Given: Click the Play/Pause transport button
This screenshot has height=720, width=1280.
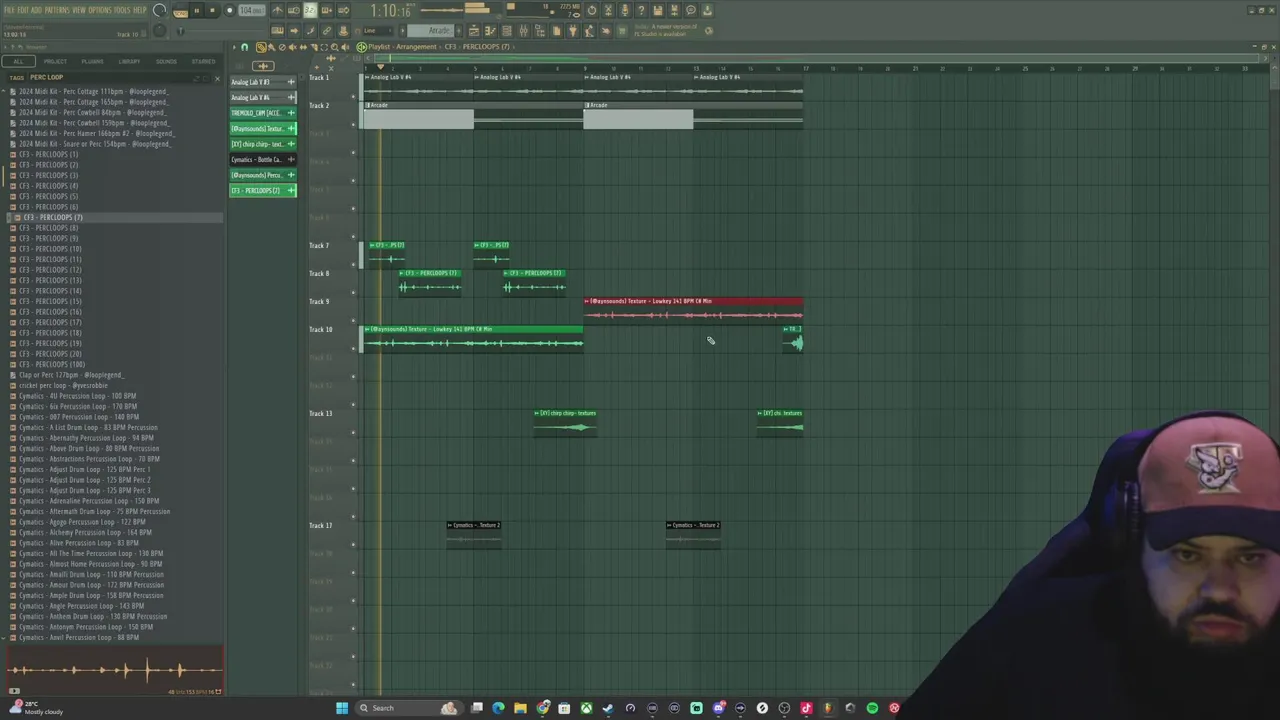Looking at the screenshot, I should [x=196, y=11].
